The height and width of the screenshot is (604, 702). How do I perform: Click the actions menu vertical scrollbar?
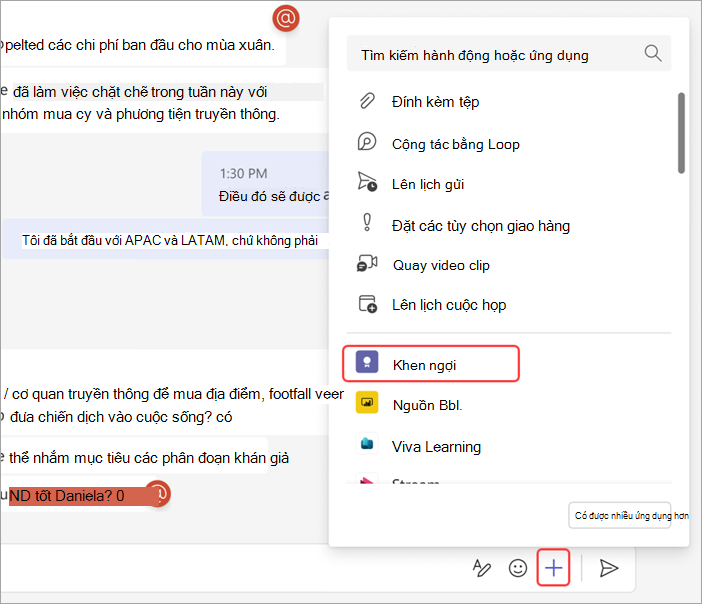[x=681, y=133]
